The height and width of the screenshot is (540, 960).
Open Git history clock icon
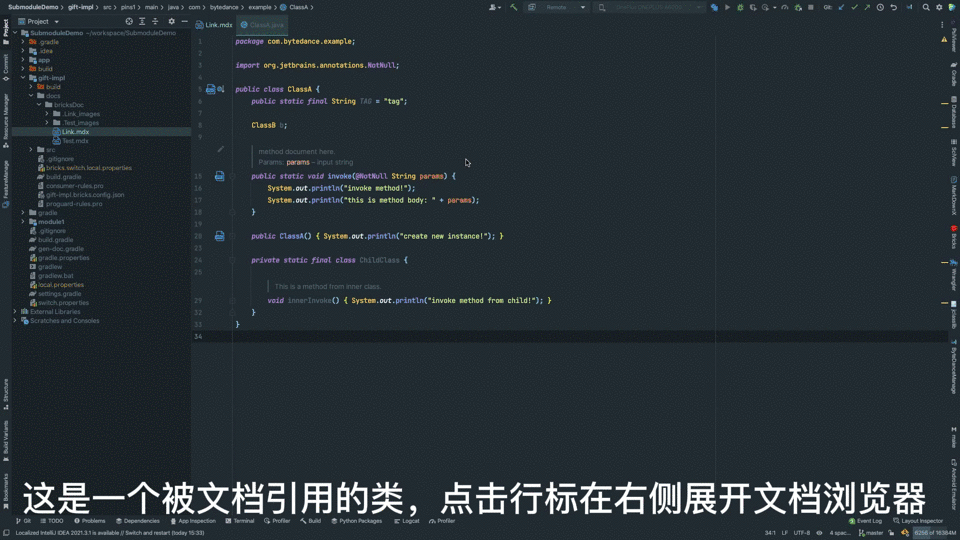(x=880, y=7)
